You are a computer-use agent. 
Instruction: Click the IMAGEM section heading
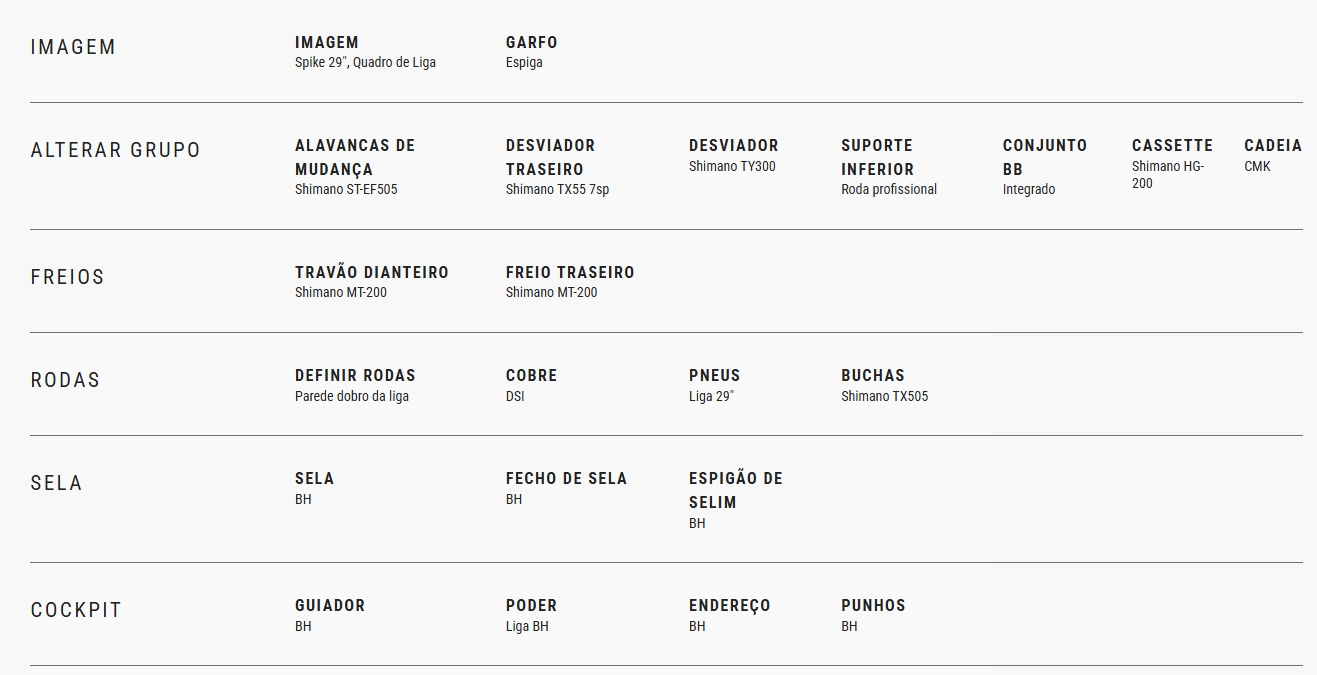click(x=73, y=47)
